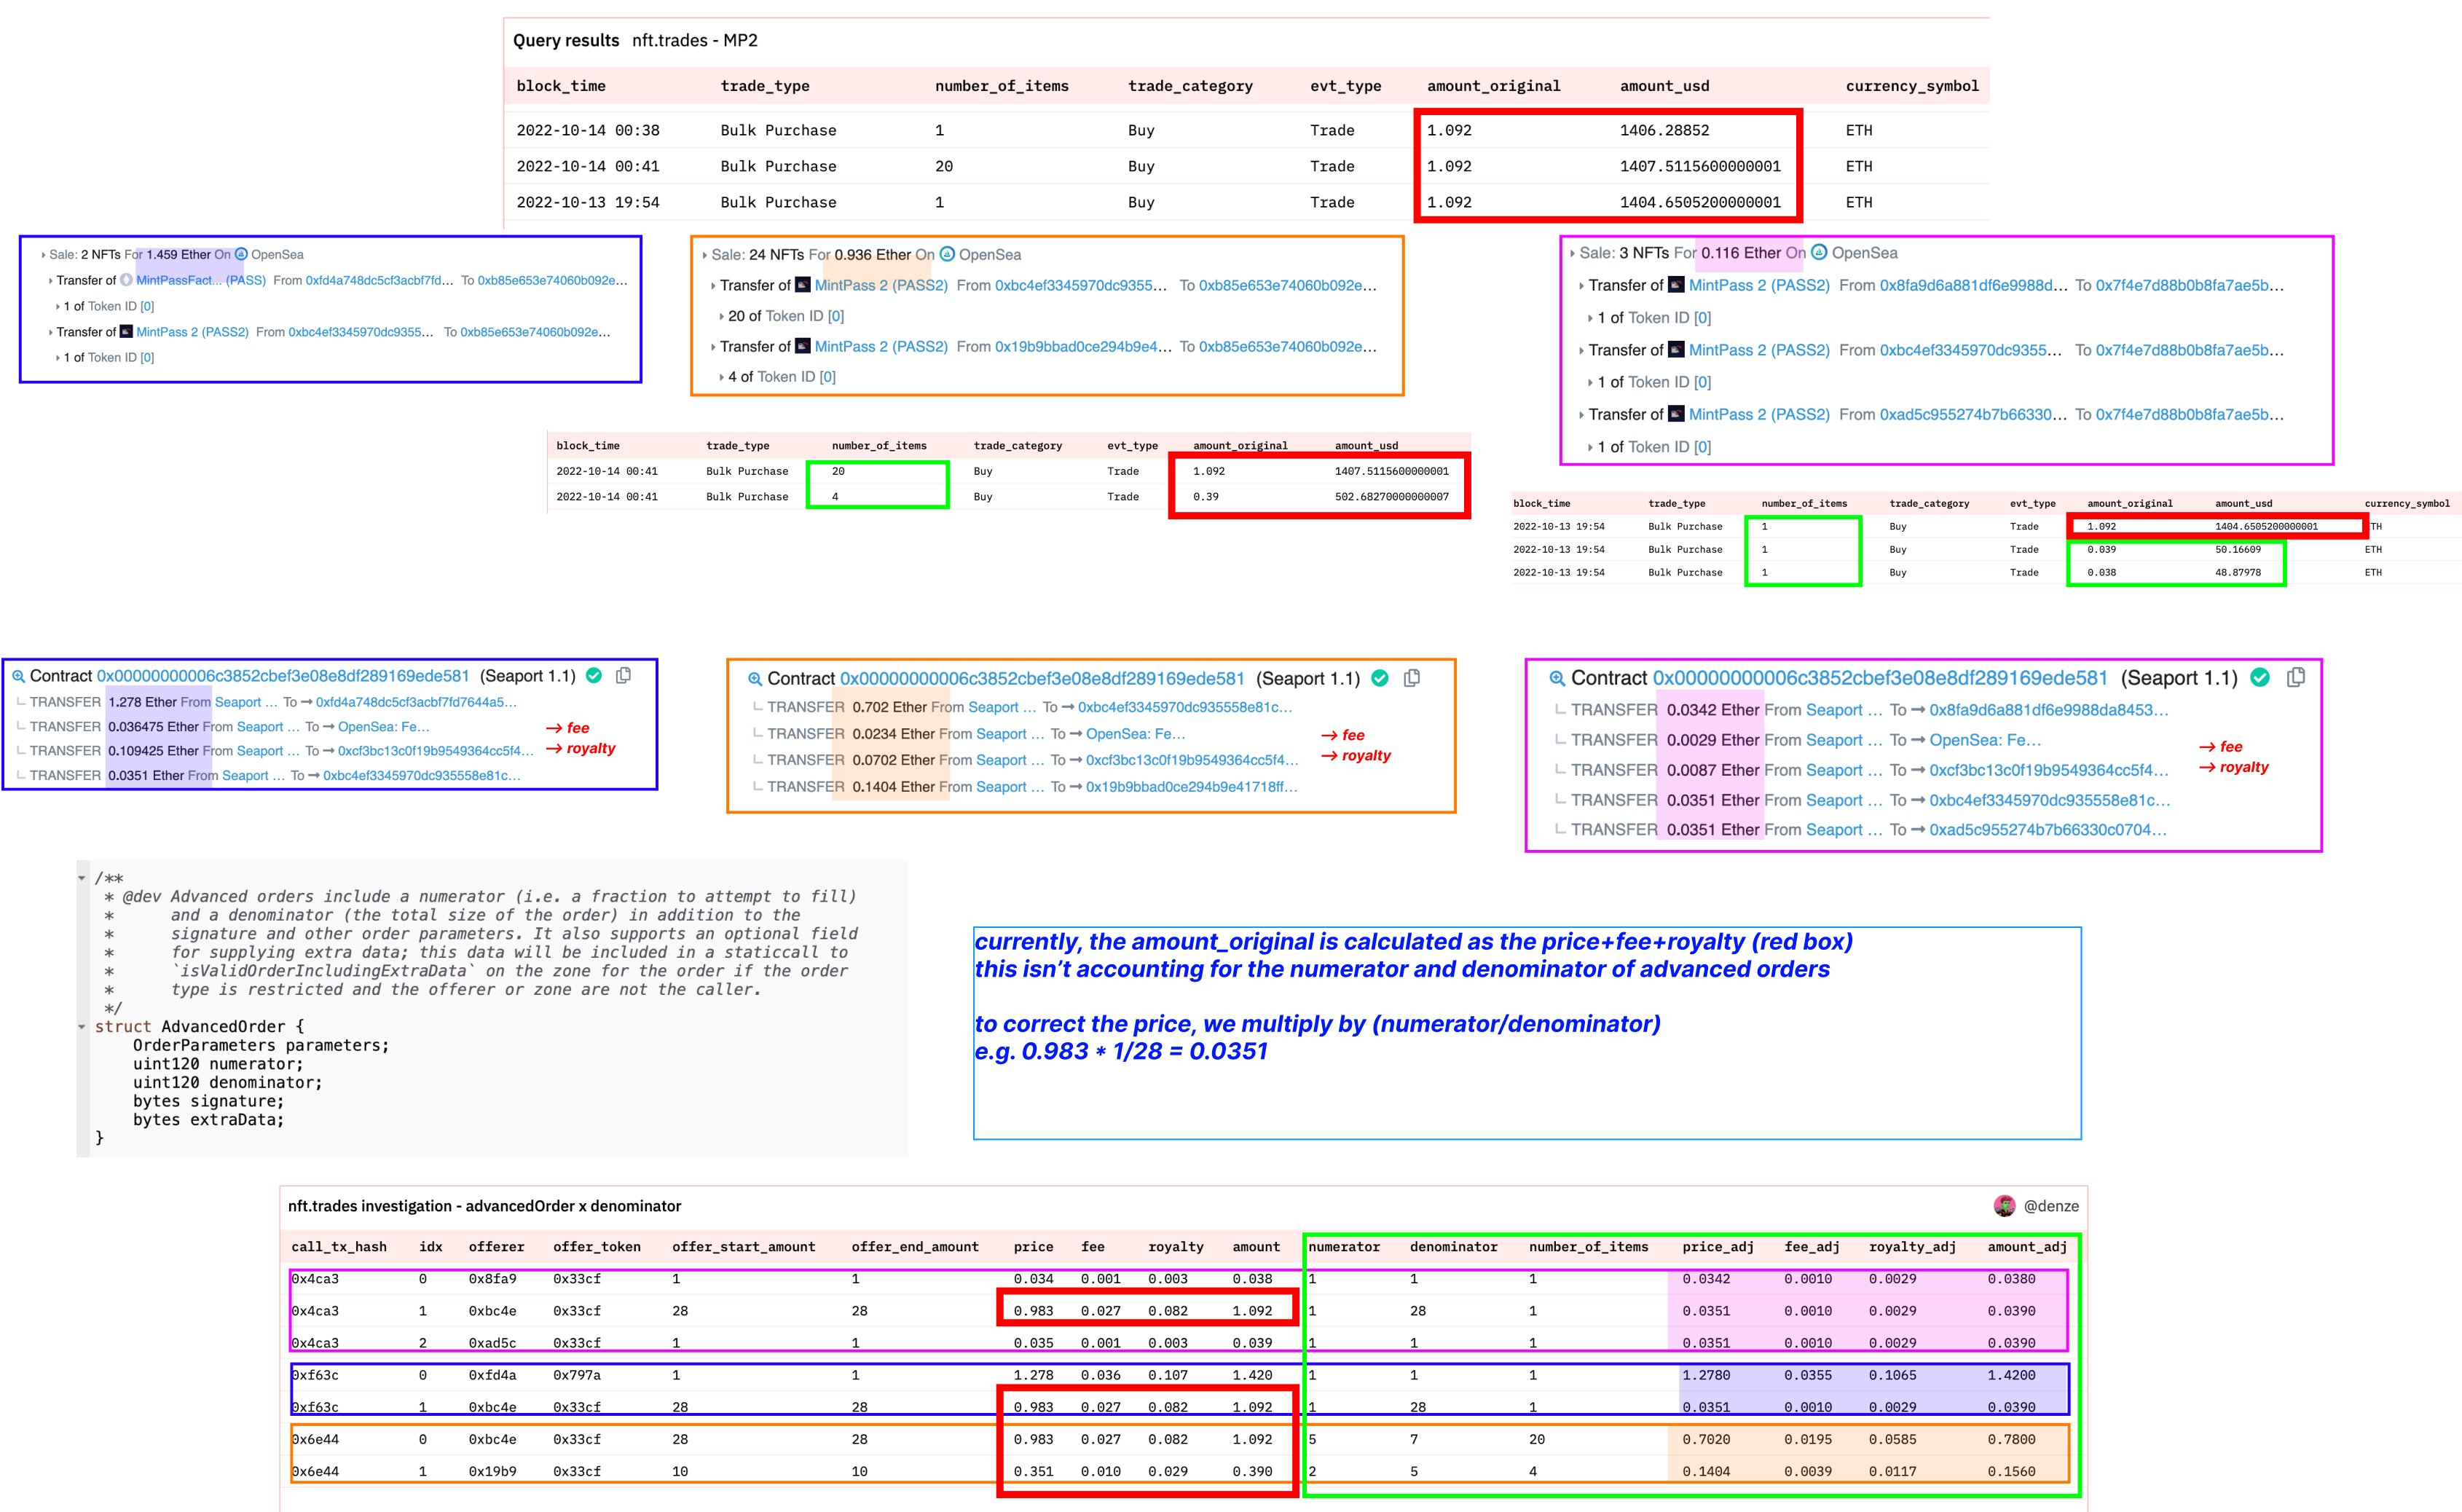This screenshot has width=2462, height=1512.
Task: Expand the 'Sale: 2 NFTs For 1.459 Ether' row
Action: (x=42, y=254)
